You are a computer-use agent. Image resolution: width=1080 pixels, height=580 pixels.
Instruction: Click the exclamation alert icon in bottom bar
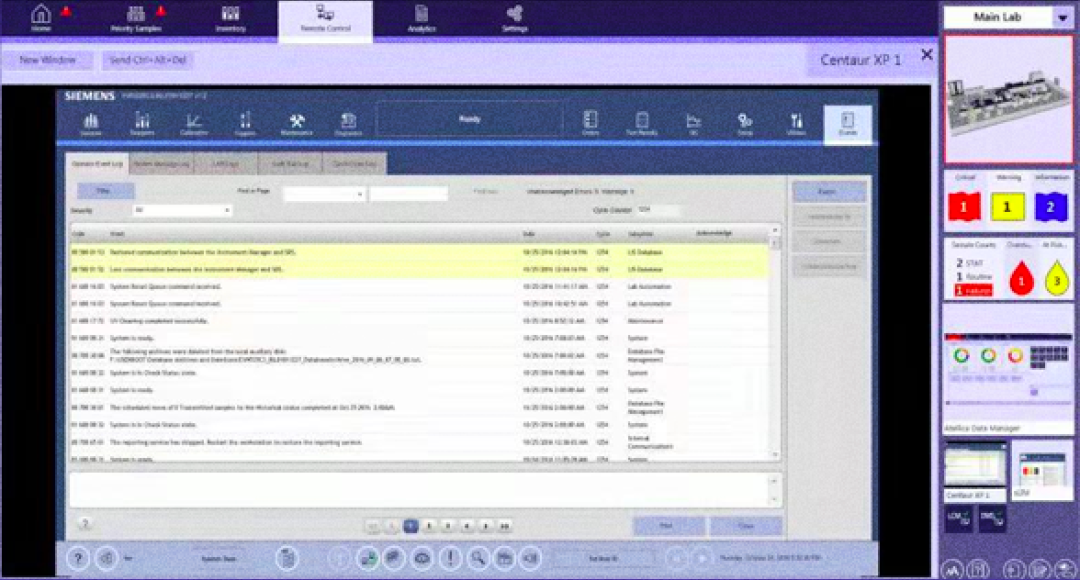(450, 558)
